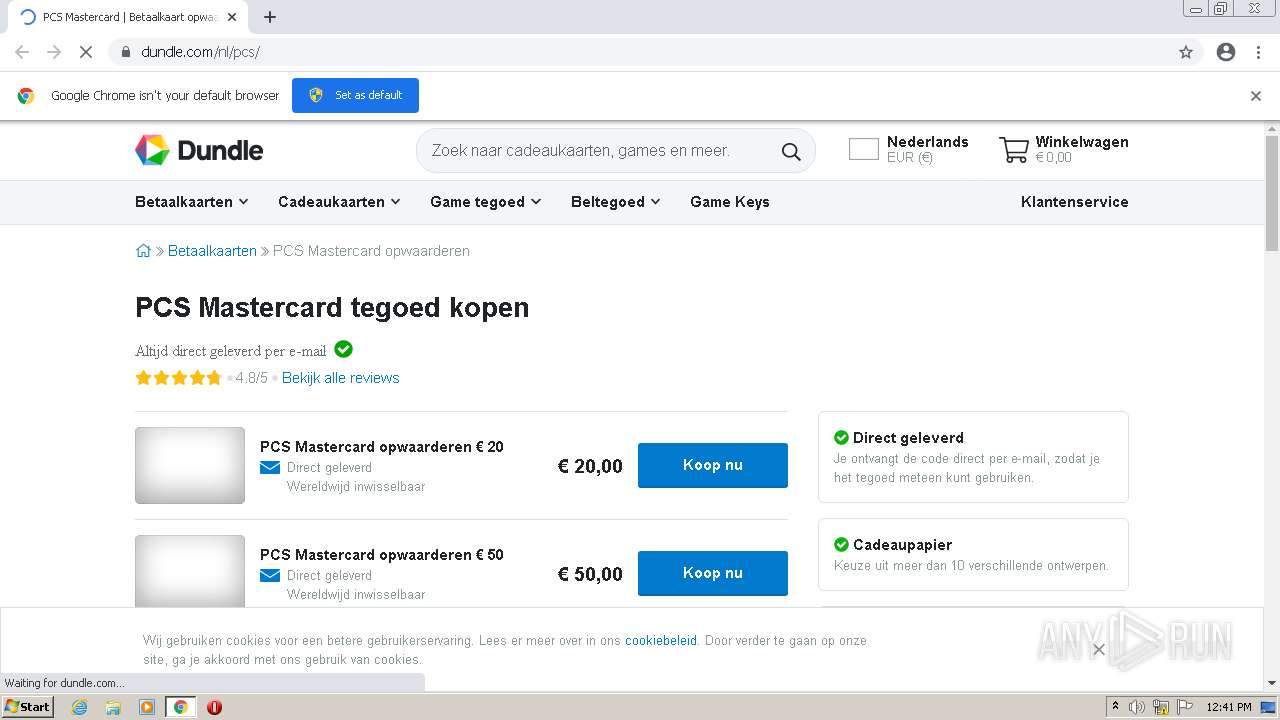
Task: Click the € 20 card thumbnail
Action: pyautogui.click(x=190, y=465)
